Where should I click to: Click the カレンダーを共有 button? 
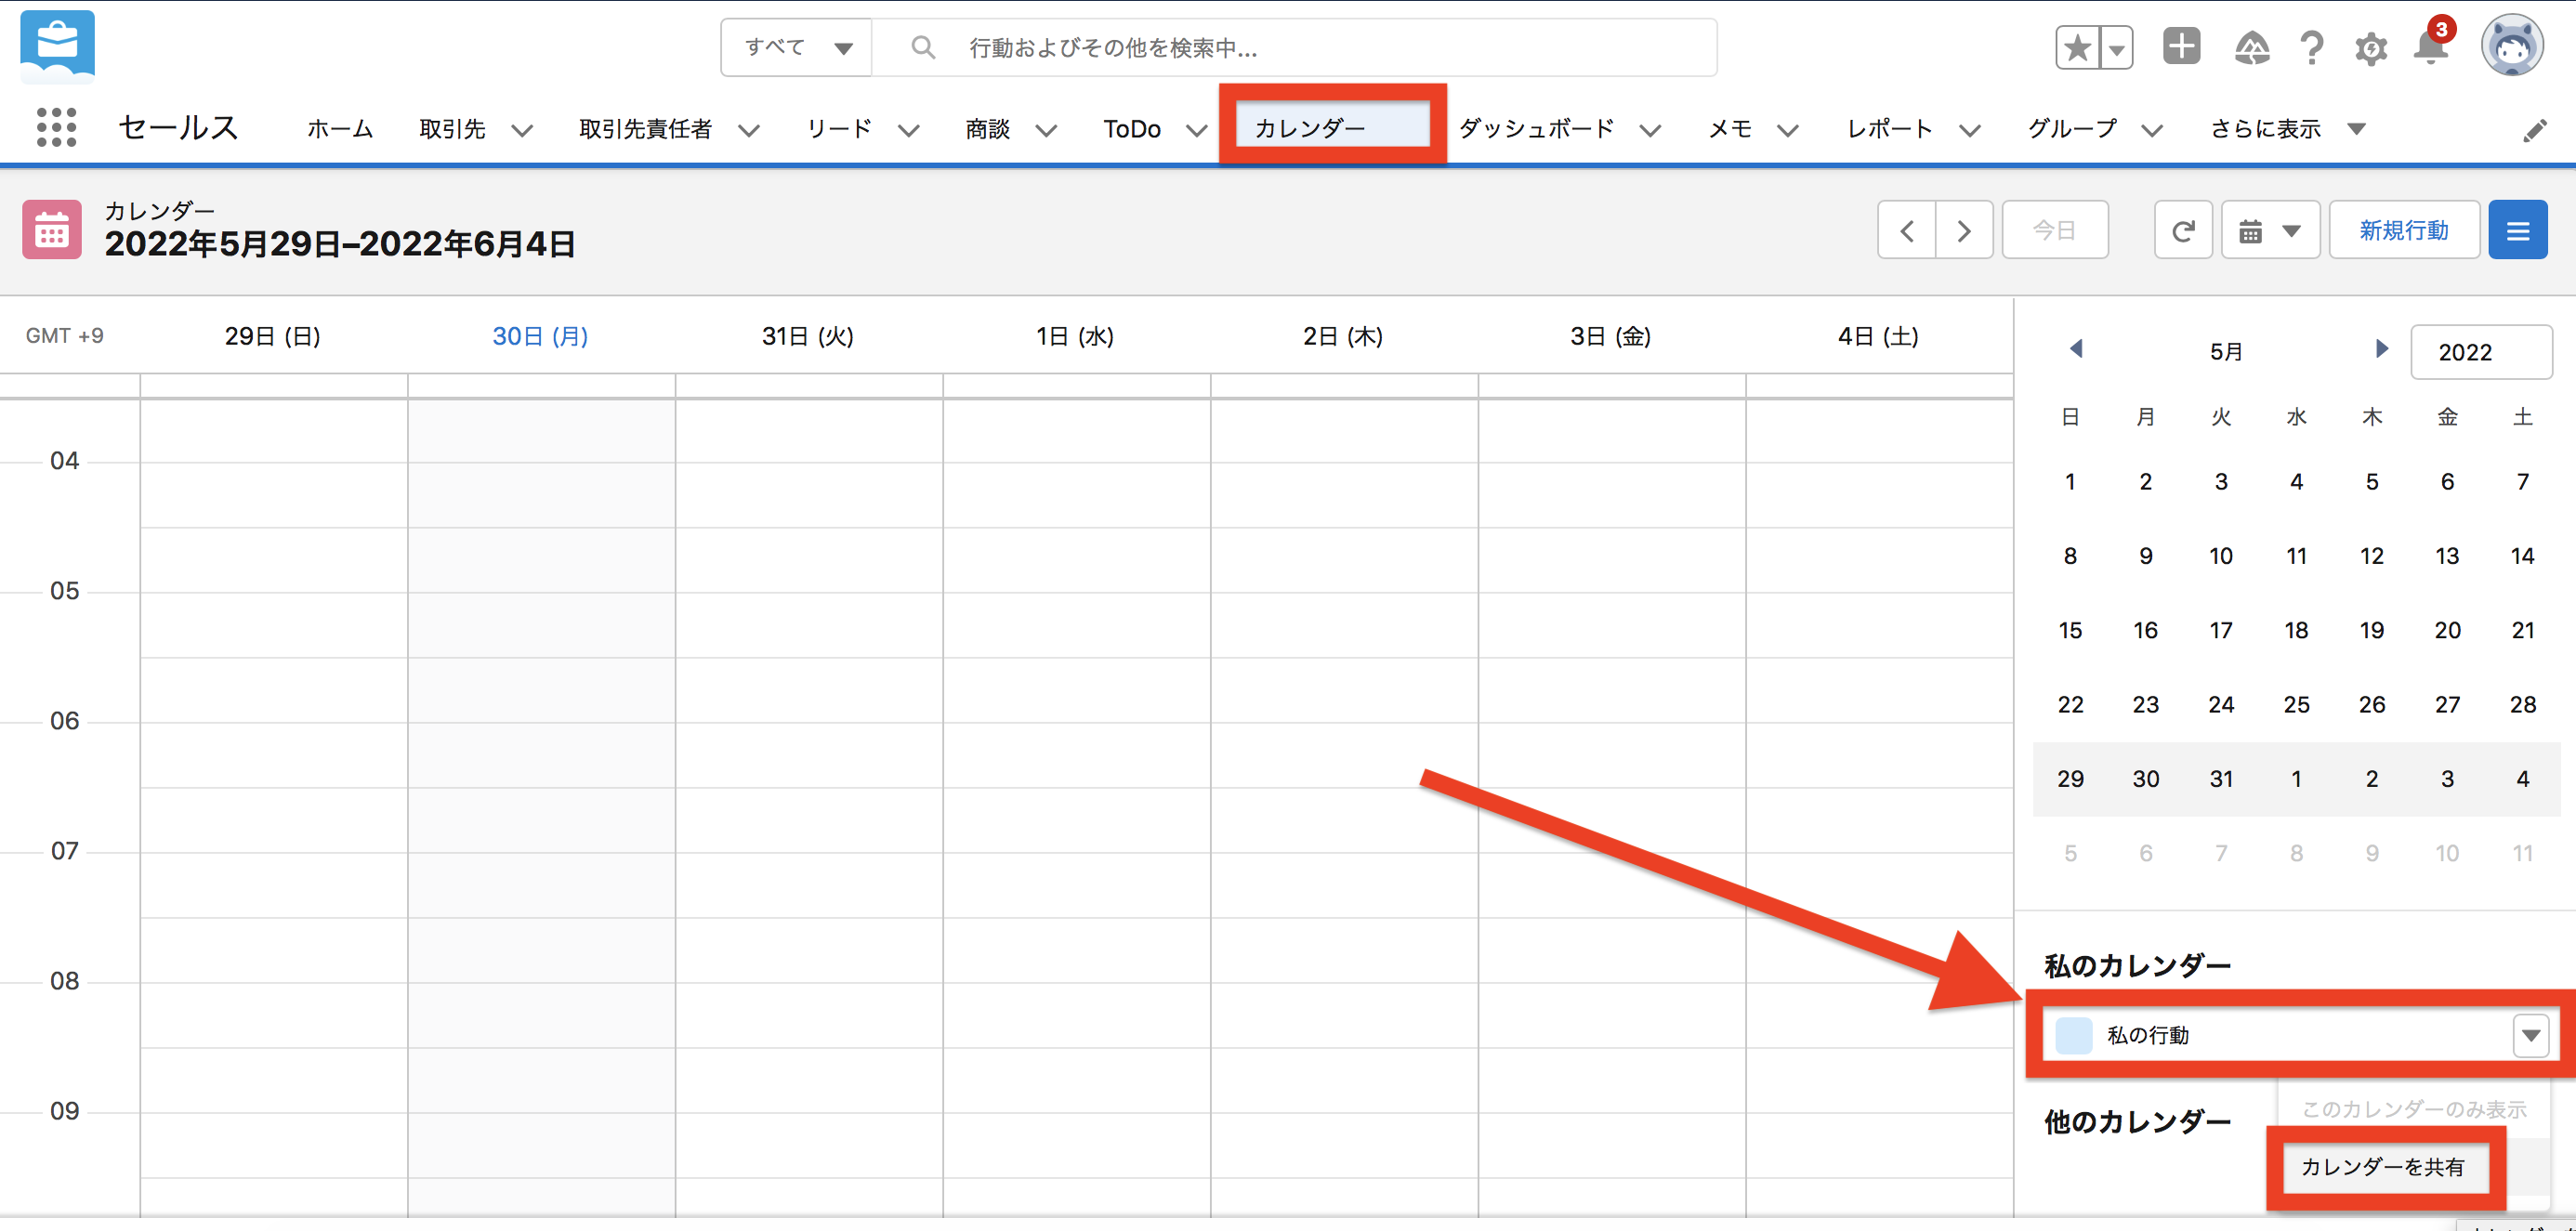pos(2385,1167)
